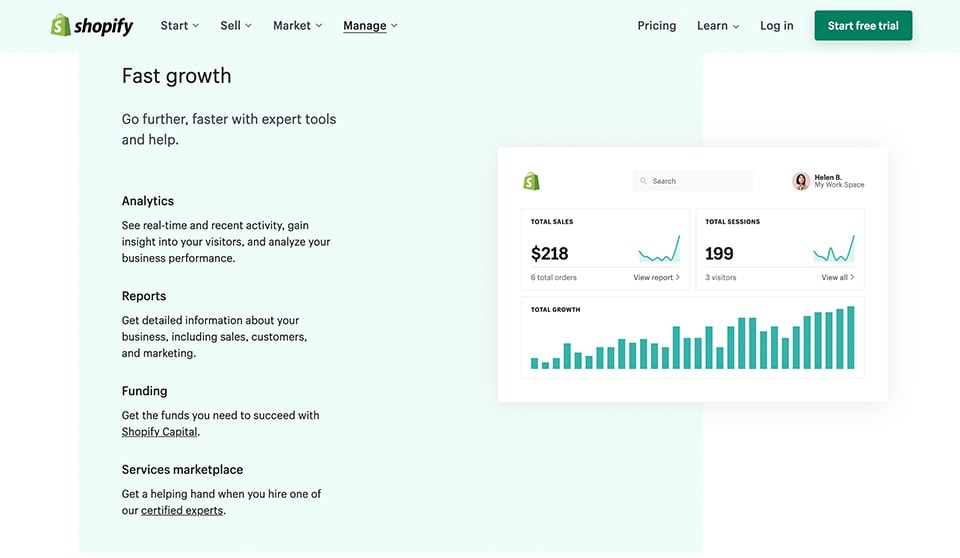The image size is (960, 558).
Task: Click the 199 total sessions value
Action: [x=719, y=254]
